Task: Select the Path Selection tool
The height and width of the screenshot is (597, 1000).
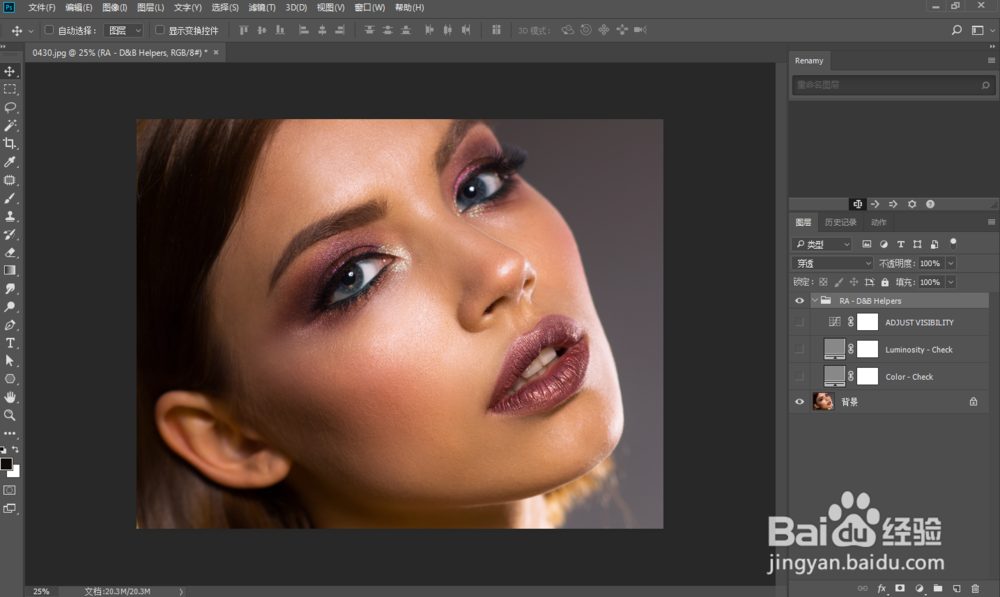Action: (x=10, y=360)
